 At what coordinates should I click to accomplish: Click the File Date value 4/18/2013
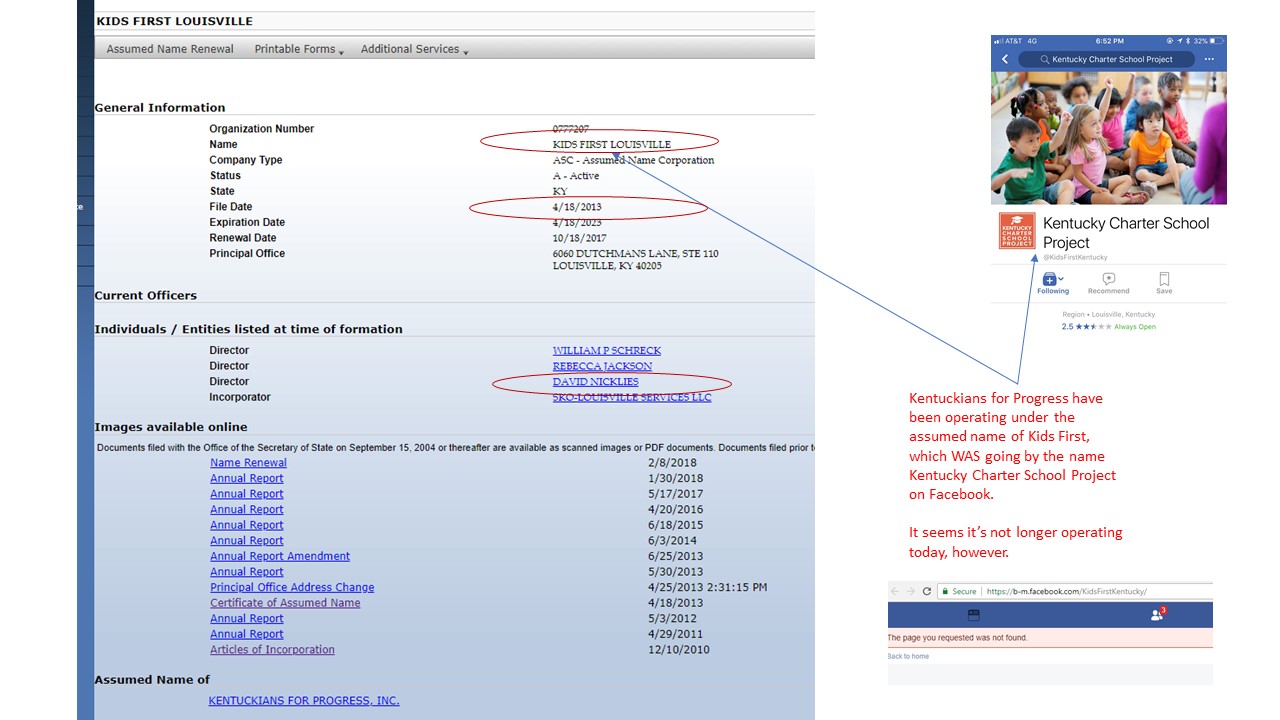pyautogui.click(x=577, y=207)
